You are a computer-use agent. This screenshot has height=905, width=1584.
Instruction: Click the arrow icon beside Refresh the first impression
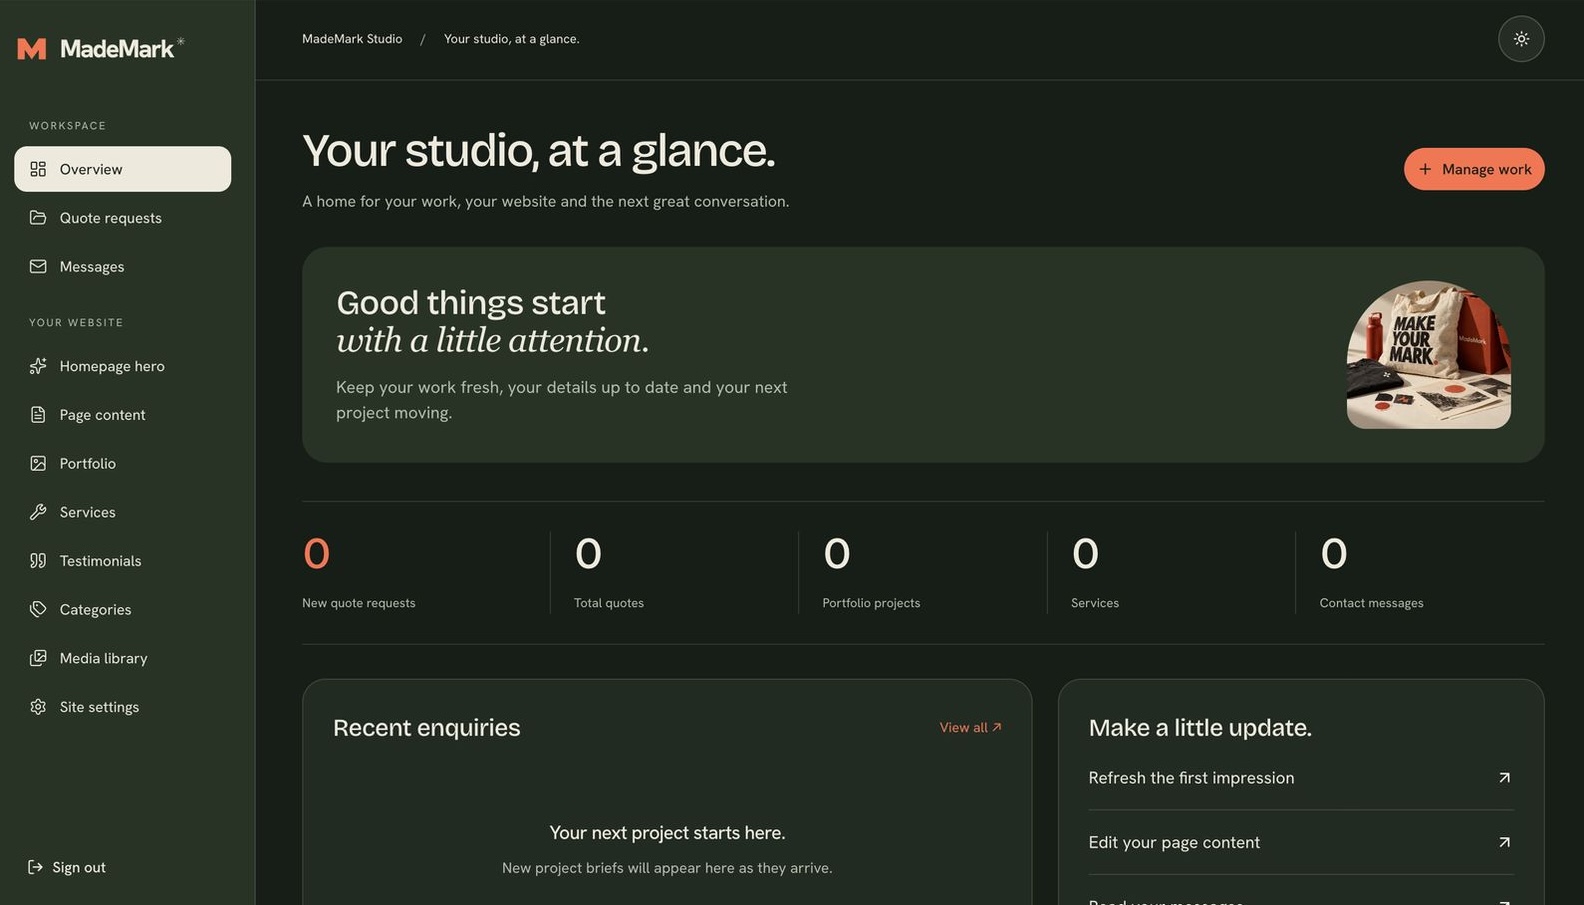(x=1504, y=778)
